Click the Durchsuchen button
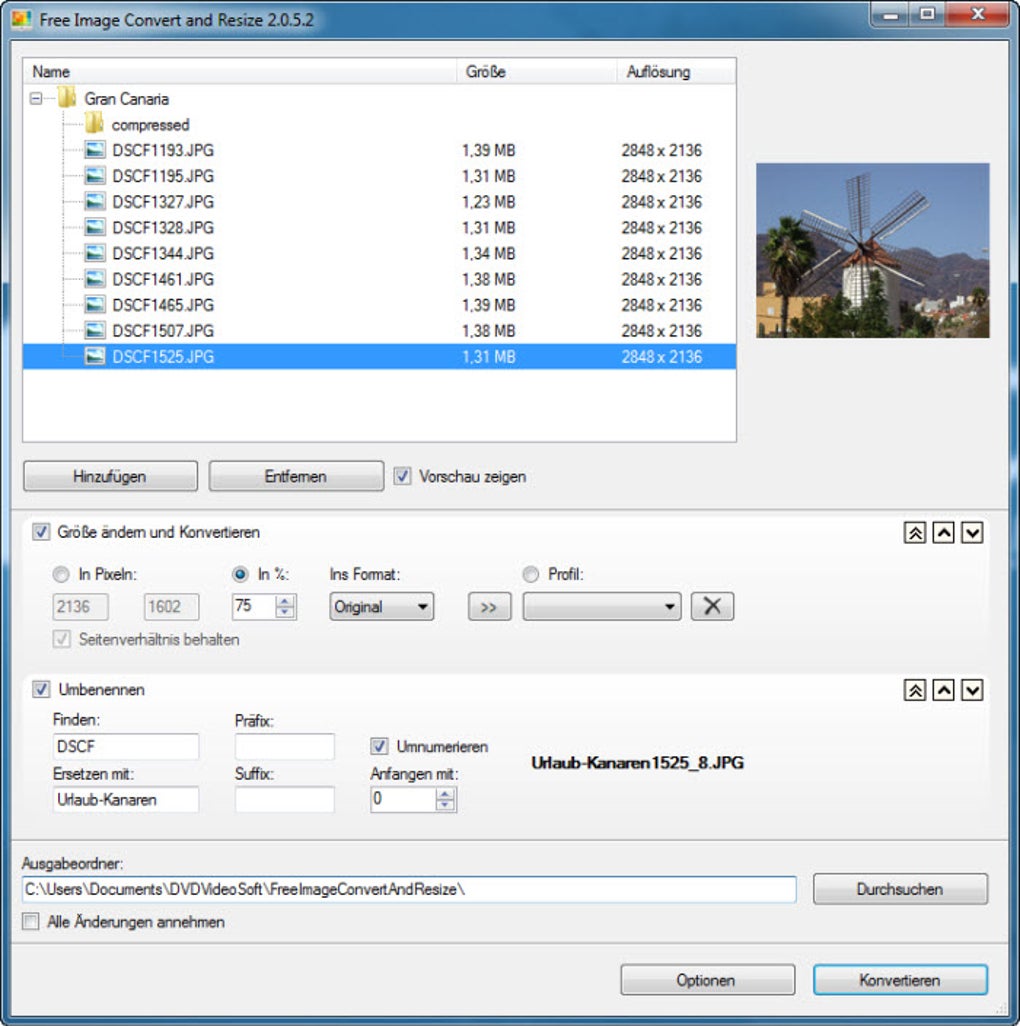The image size is (1020, 1026). click(x=900, y=889)
